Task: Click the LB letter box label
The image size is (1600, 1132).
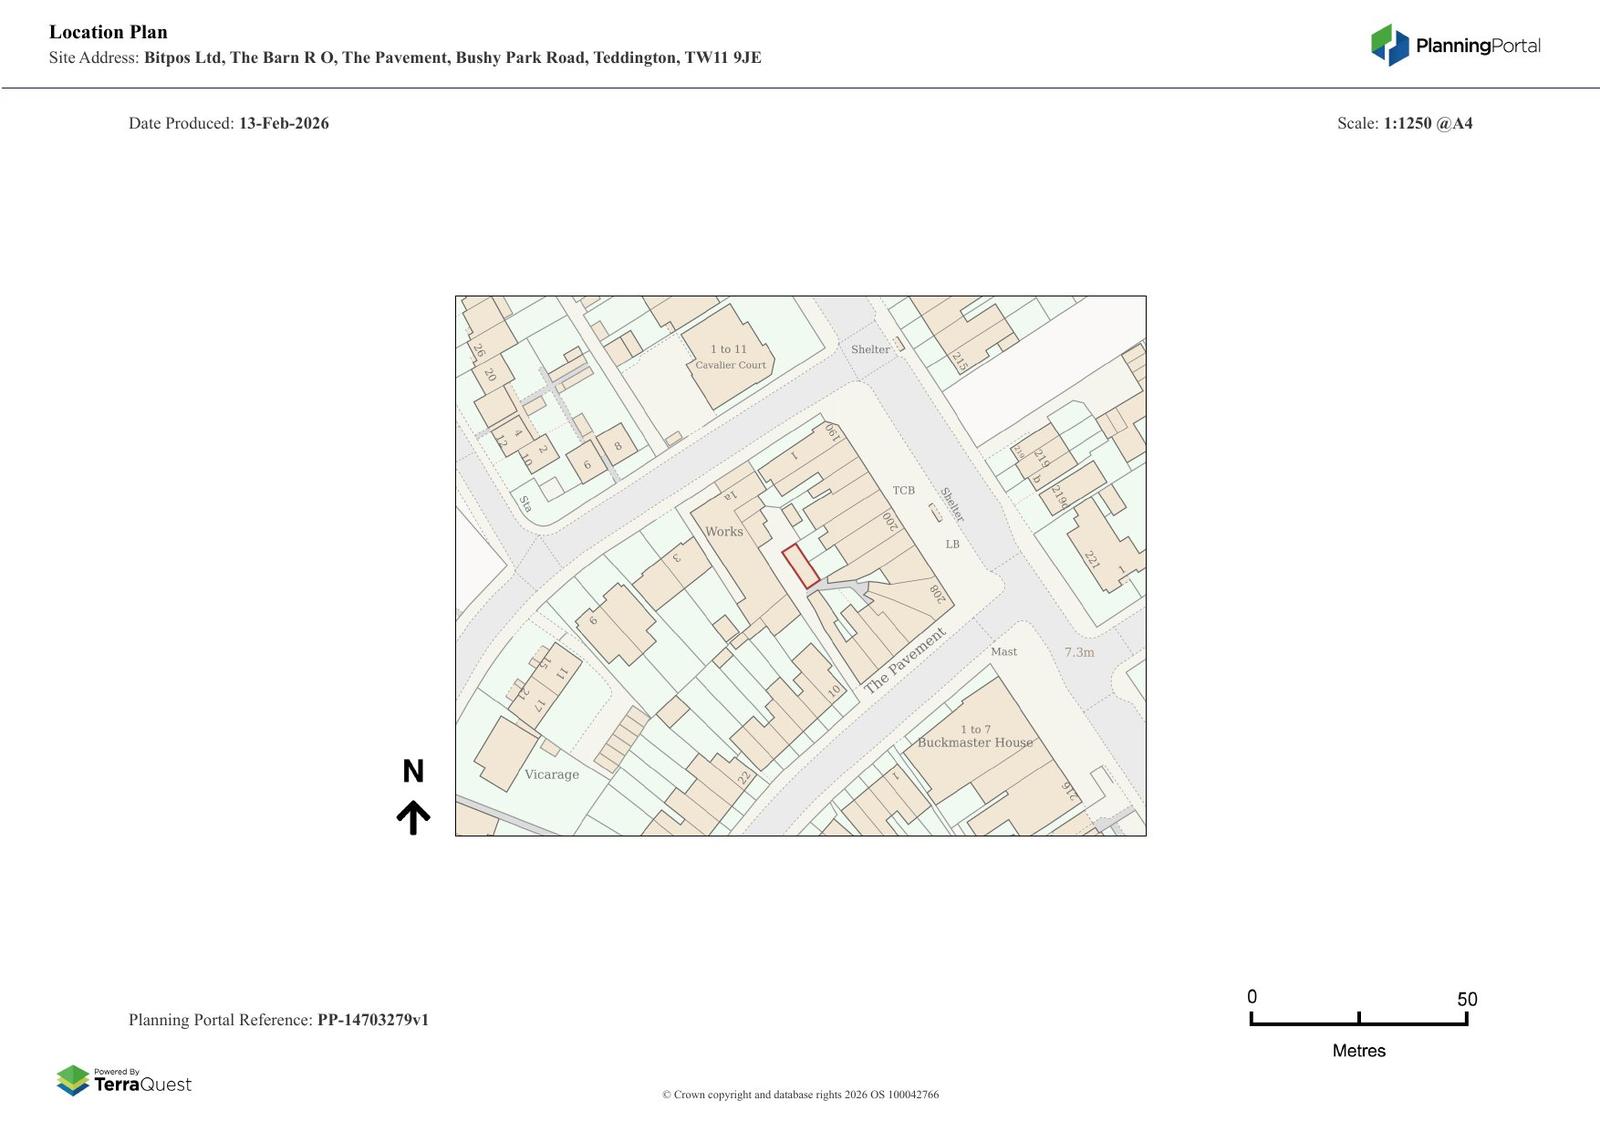Action: click(952, 544)
